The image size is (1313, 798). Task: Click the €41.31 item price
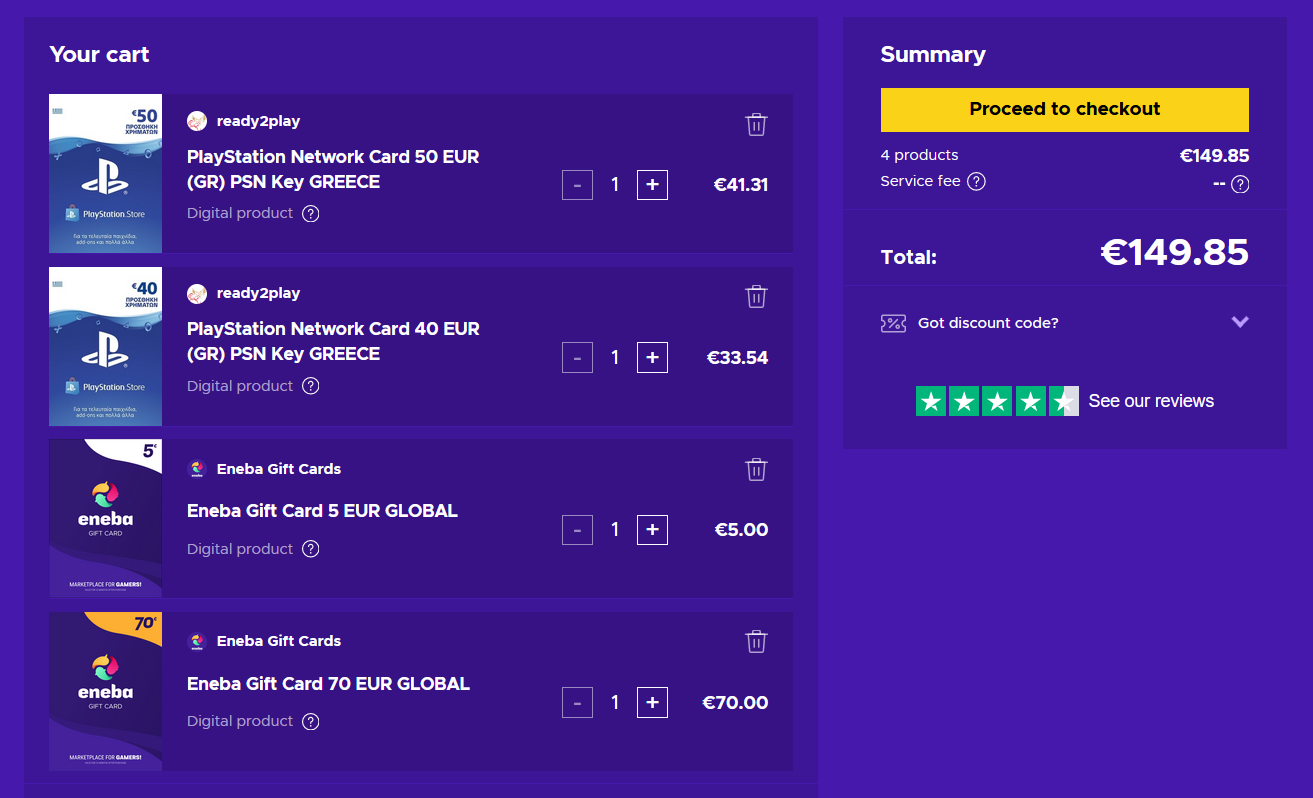click(740, 185)
